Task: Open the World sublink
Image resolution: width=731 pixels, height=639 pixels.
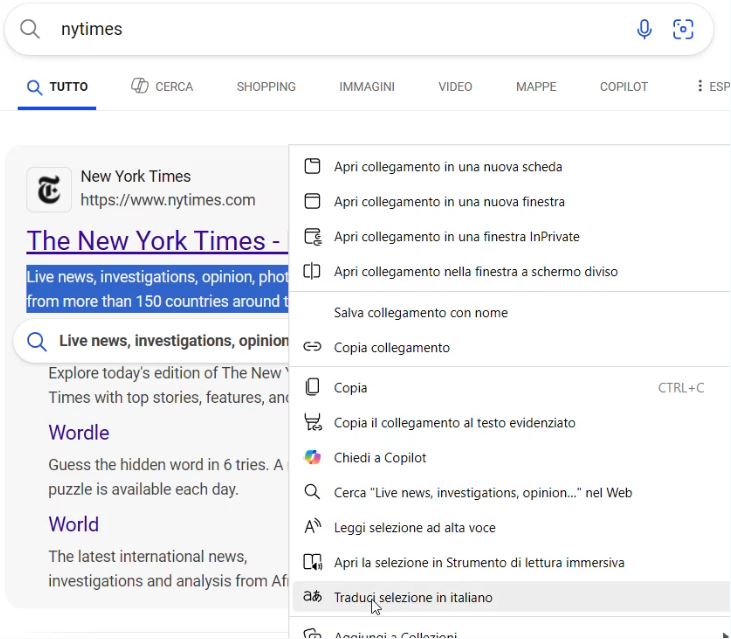Action: (74, 524)
